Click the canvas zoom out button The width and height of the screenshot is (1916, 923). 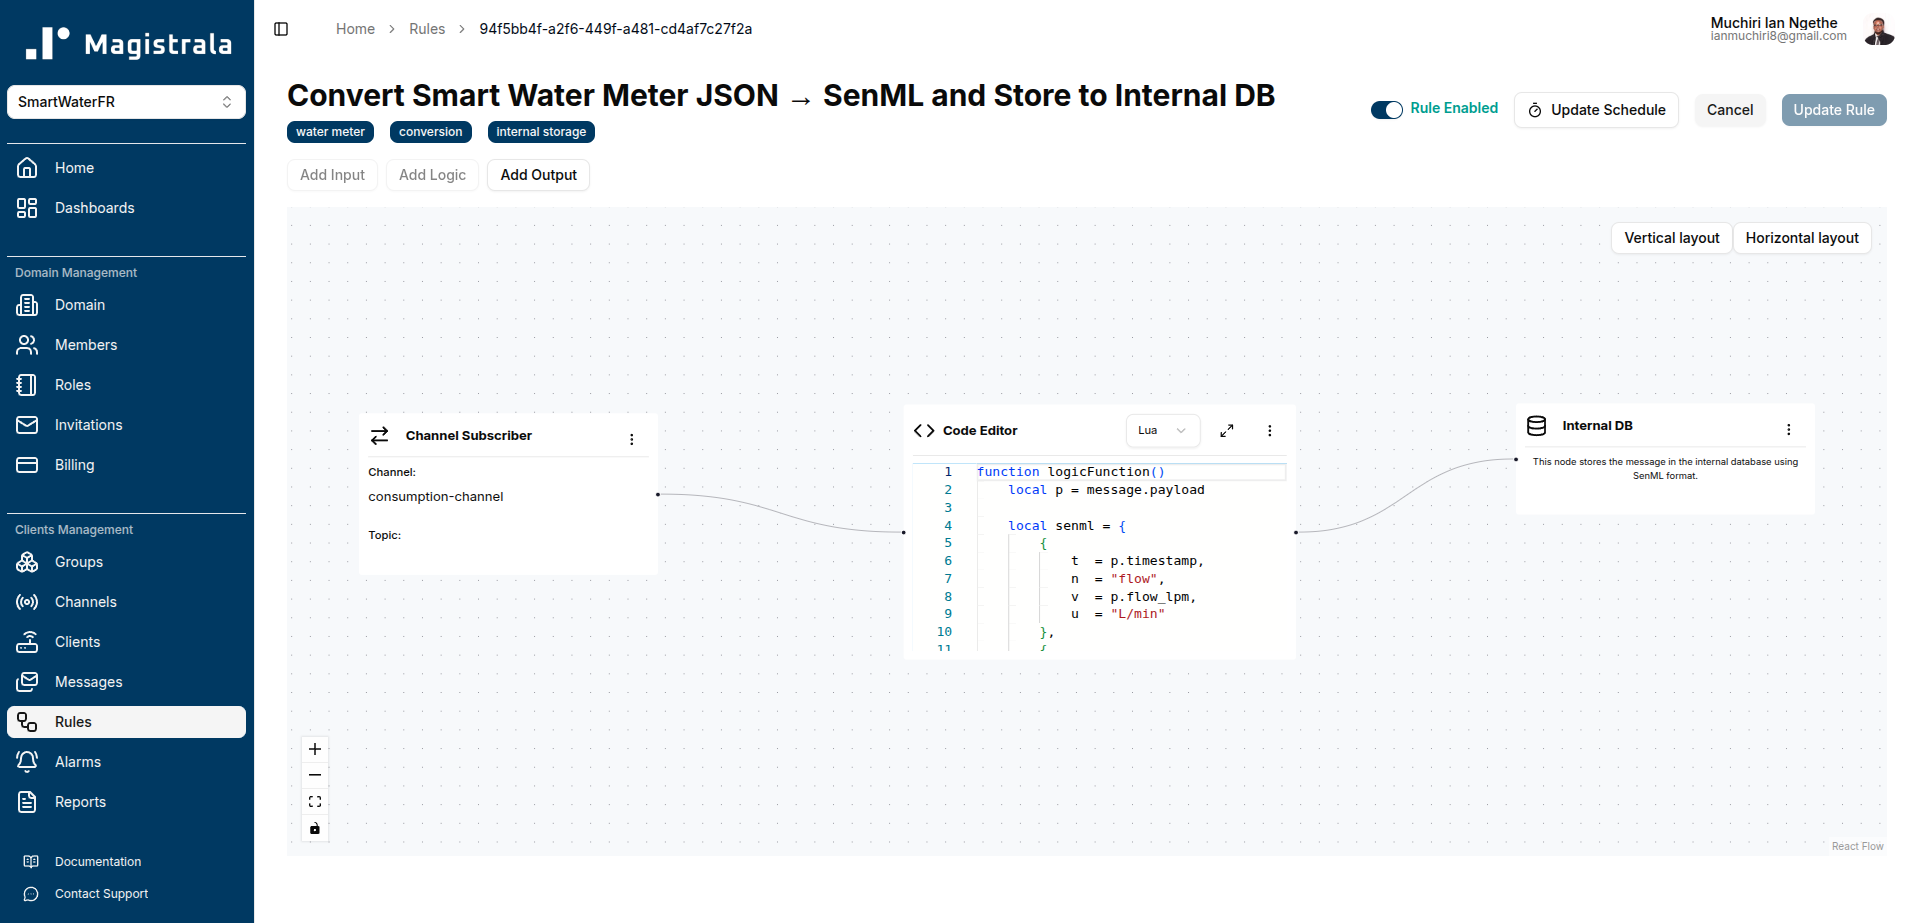pos(315,775)
